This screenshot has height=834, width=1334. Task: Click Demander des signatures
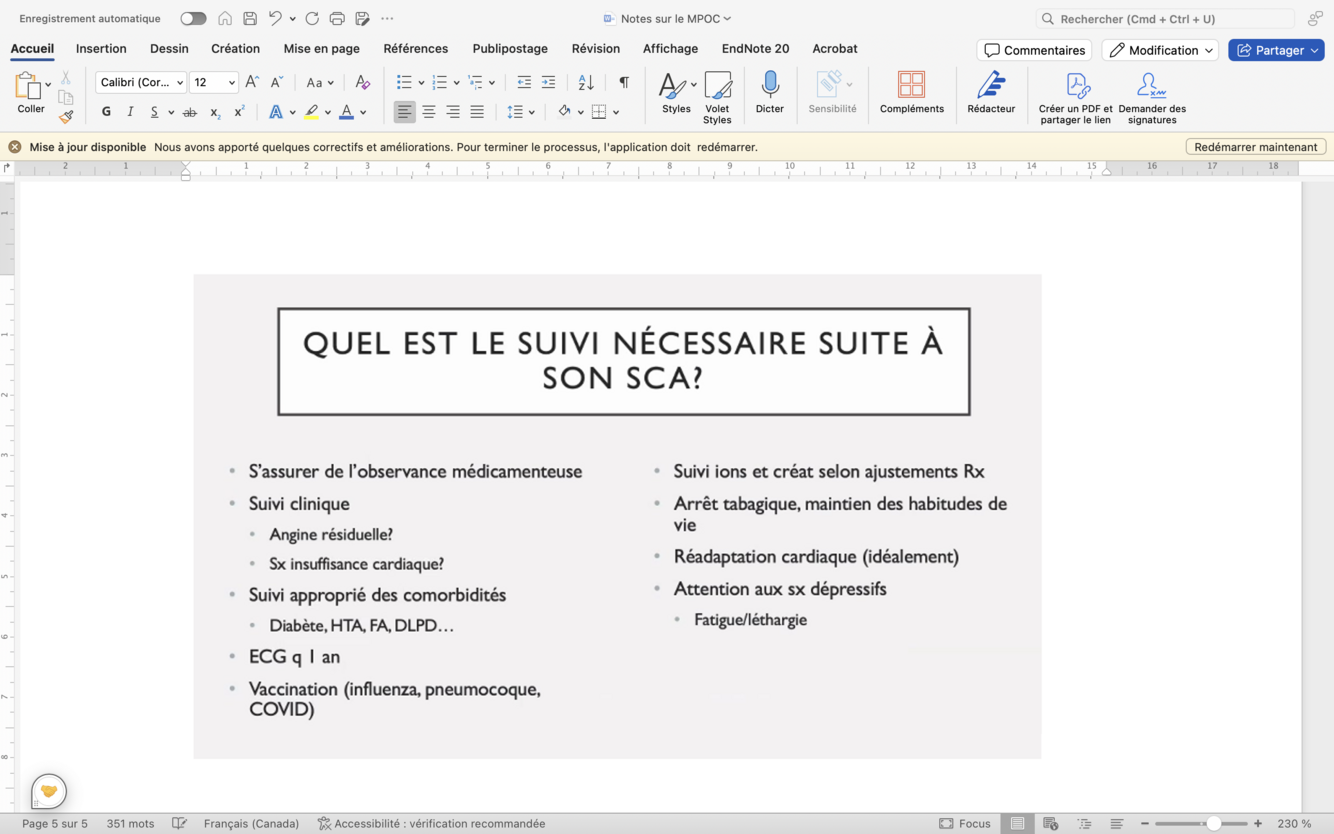(1152, 97)
